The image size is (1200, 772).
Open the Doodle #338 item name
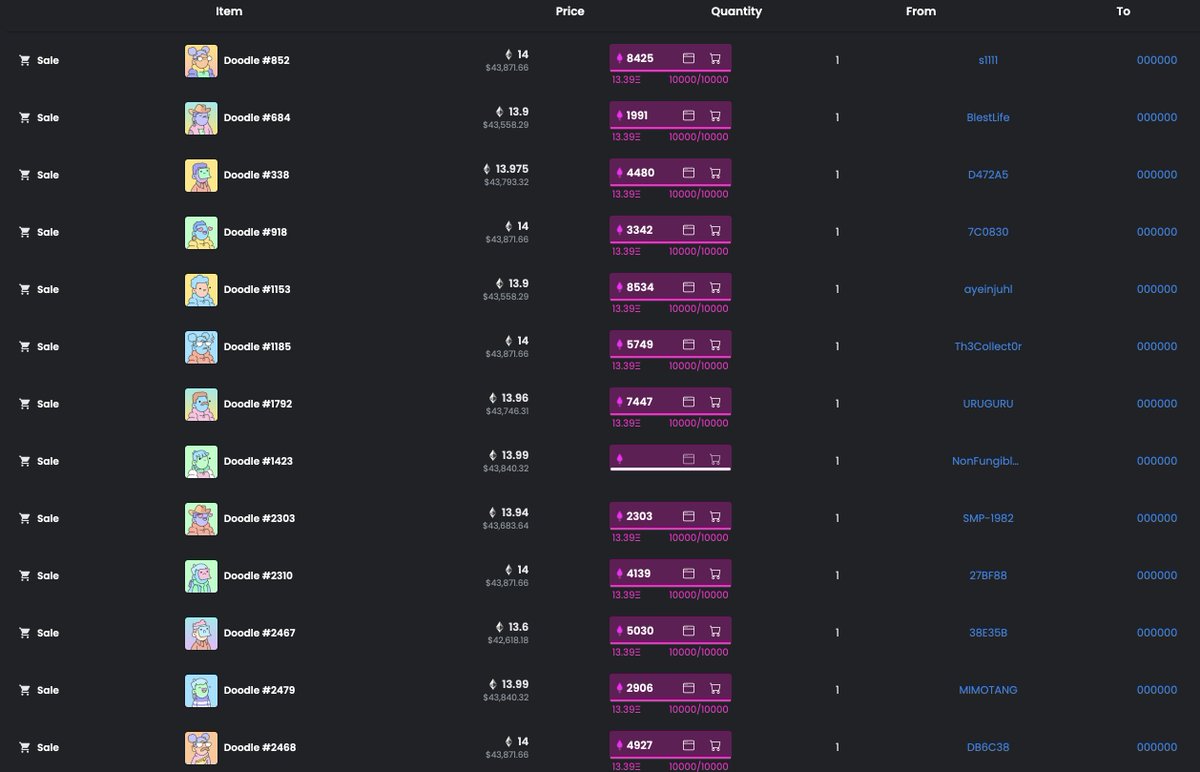[256, 174]
